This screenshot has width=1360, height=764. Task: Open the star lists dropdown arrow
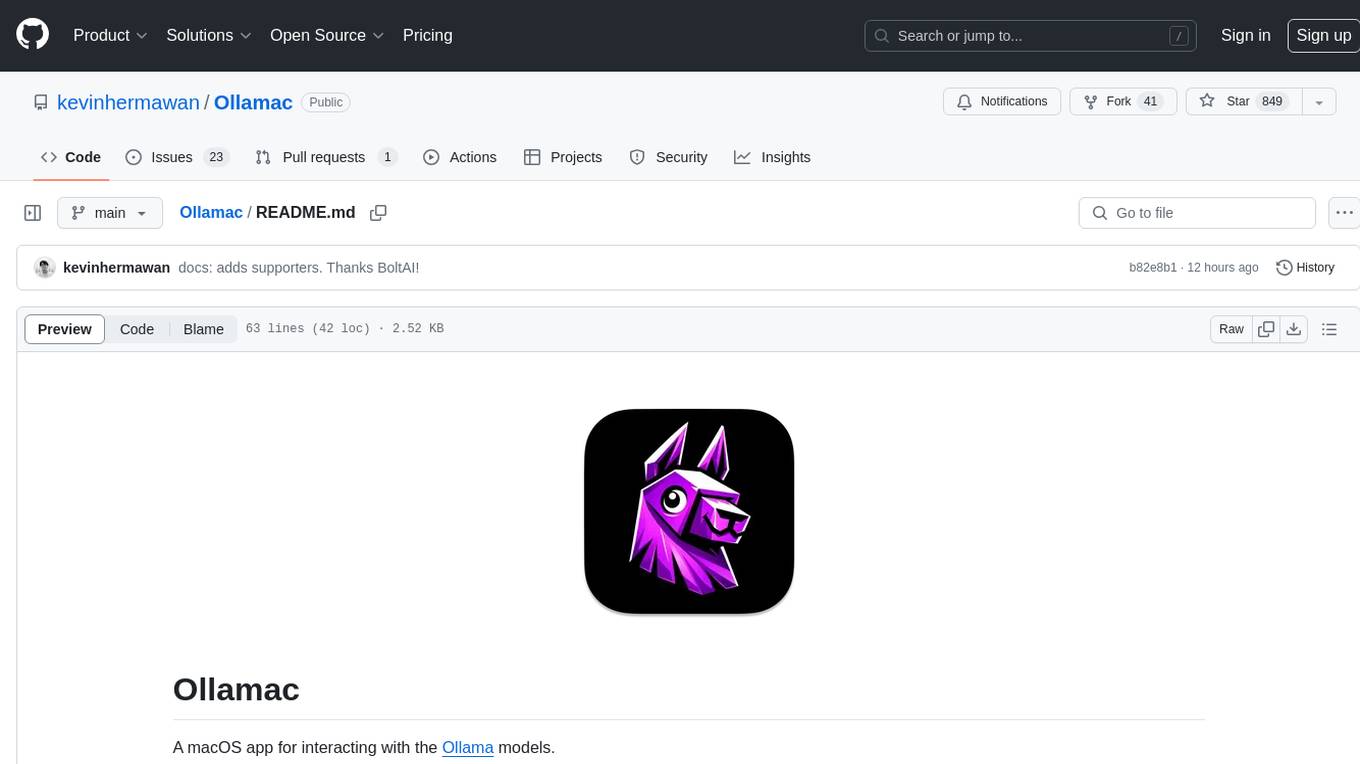click(1319, 102)
